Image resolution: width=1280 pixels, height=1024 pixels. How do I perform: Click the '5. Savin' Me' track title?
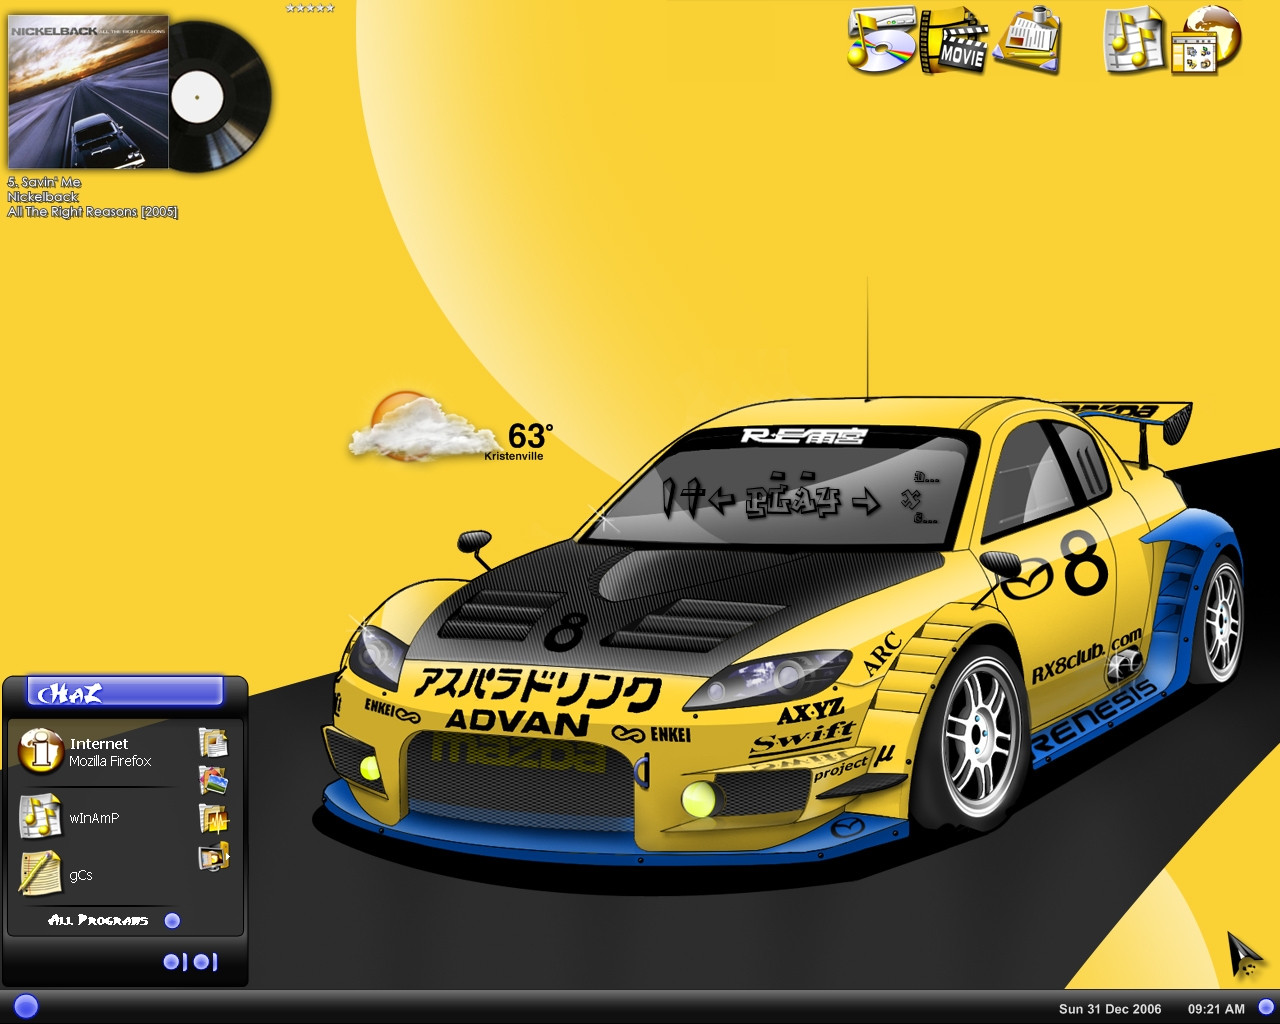click(44, 182)
